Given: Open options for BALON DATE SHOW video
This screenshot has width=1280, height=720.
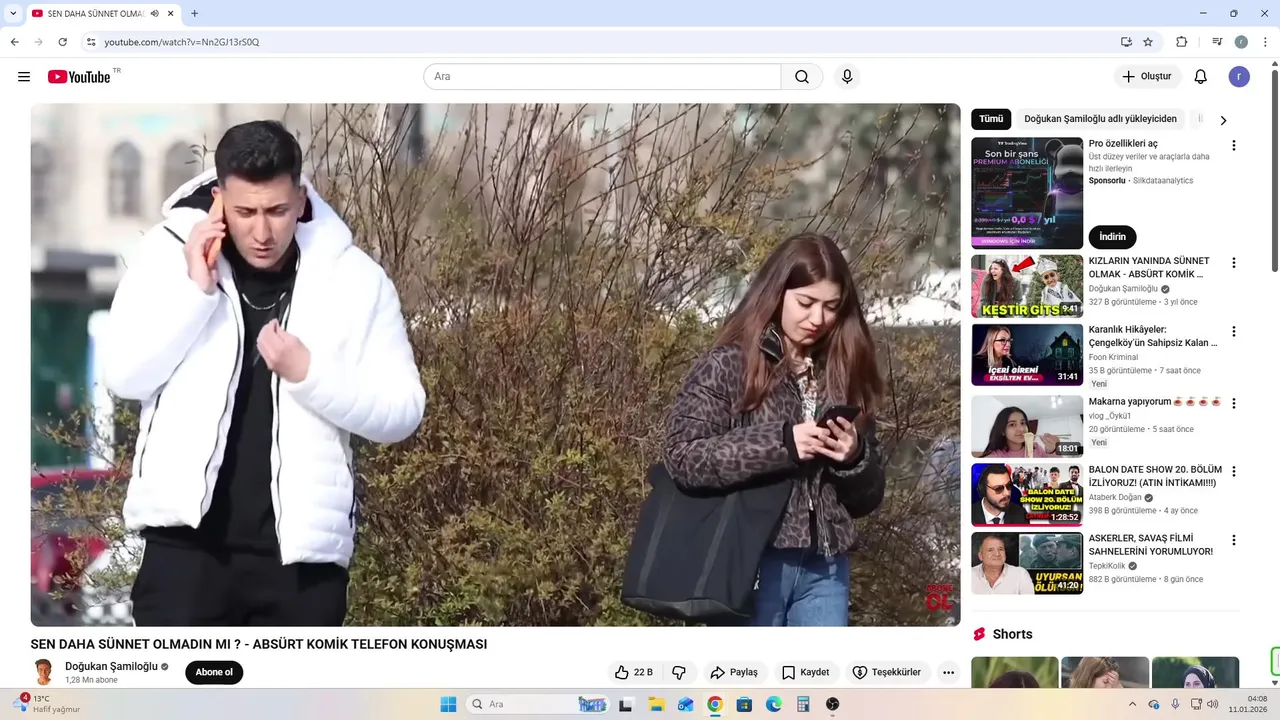Looking at the screenshot, I should tap(1233, 471).
